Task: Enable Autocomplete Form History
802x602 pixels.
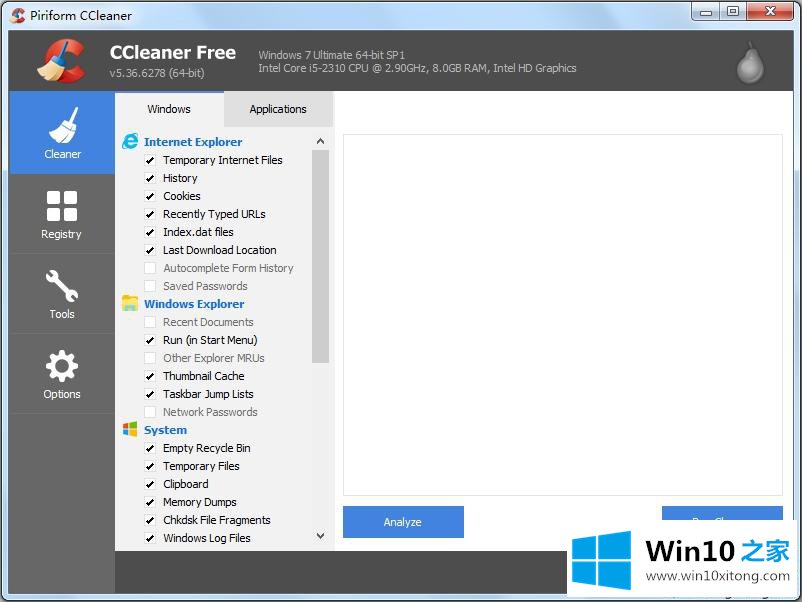Action: tap(150, 268)
